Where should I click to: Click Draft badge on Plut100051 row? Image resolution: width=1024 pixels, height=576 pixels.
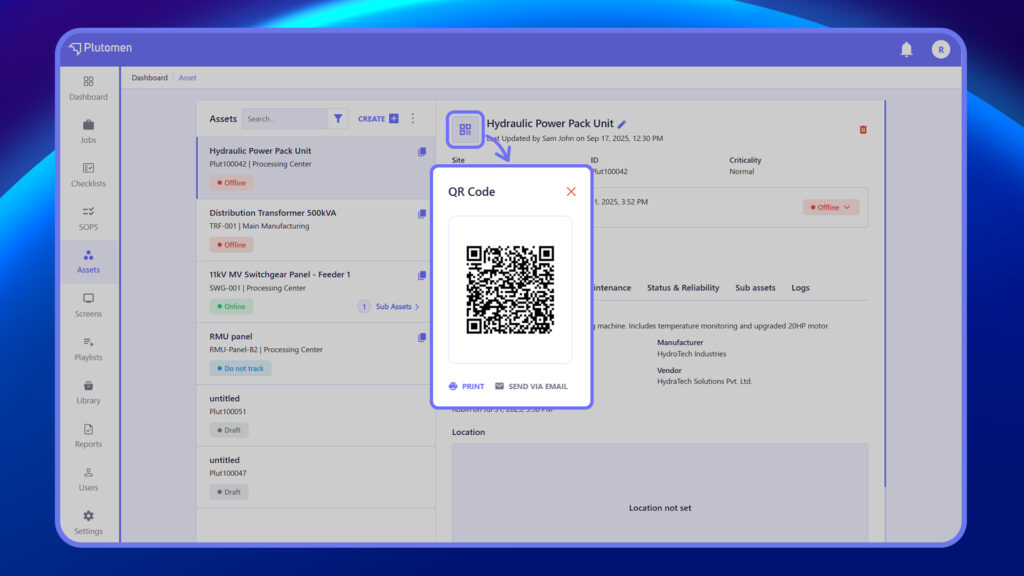coord(229,430)
